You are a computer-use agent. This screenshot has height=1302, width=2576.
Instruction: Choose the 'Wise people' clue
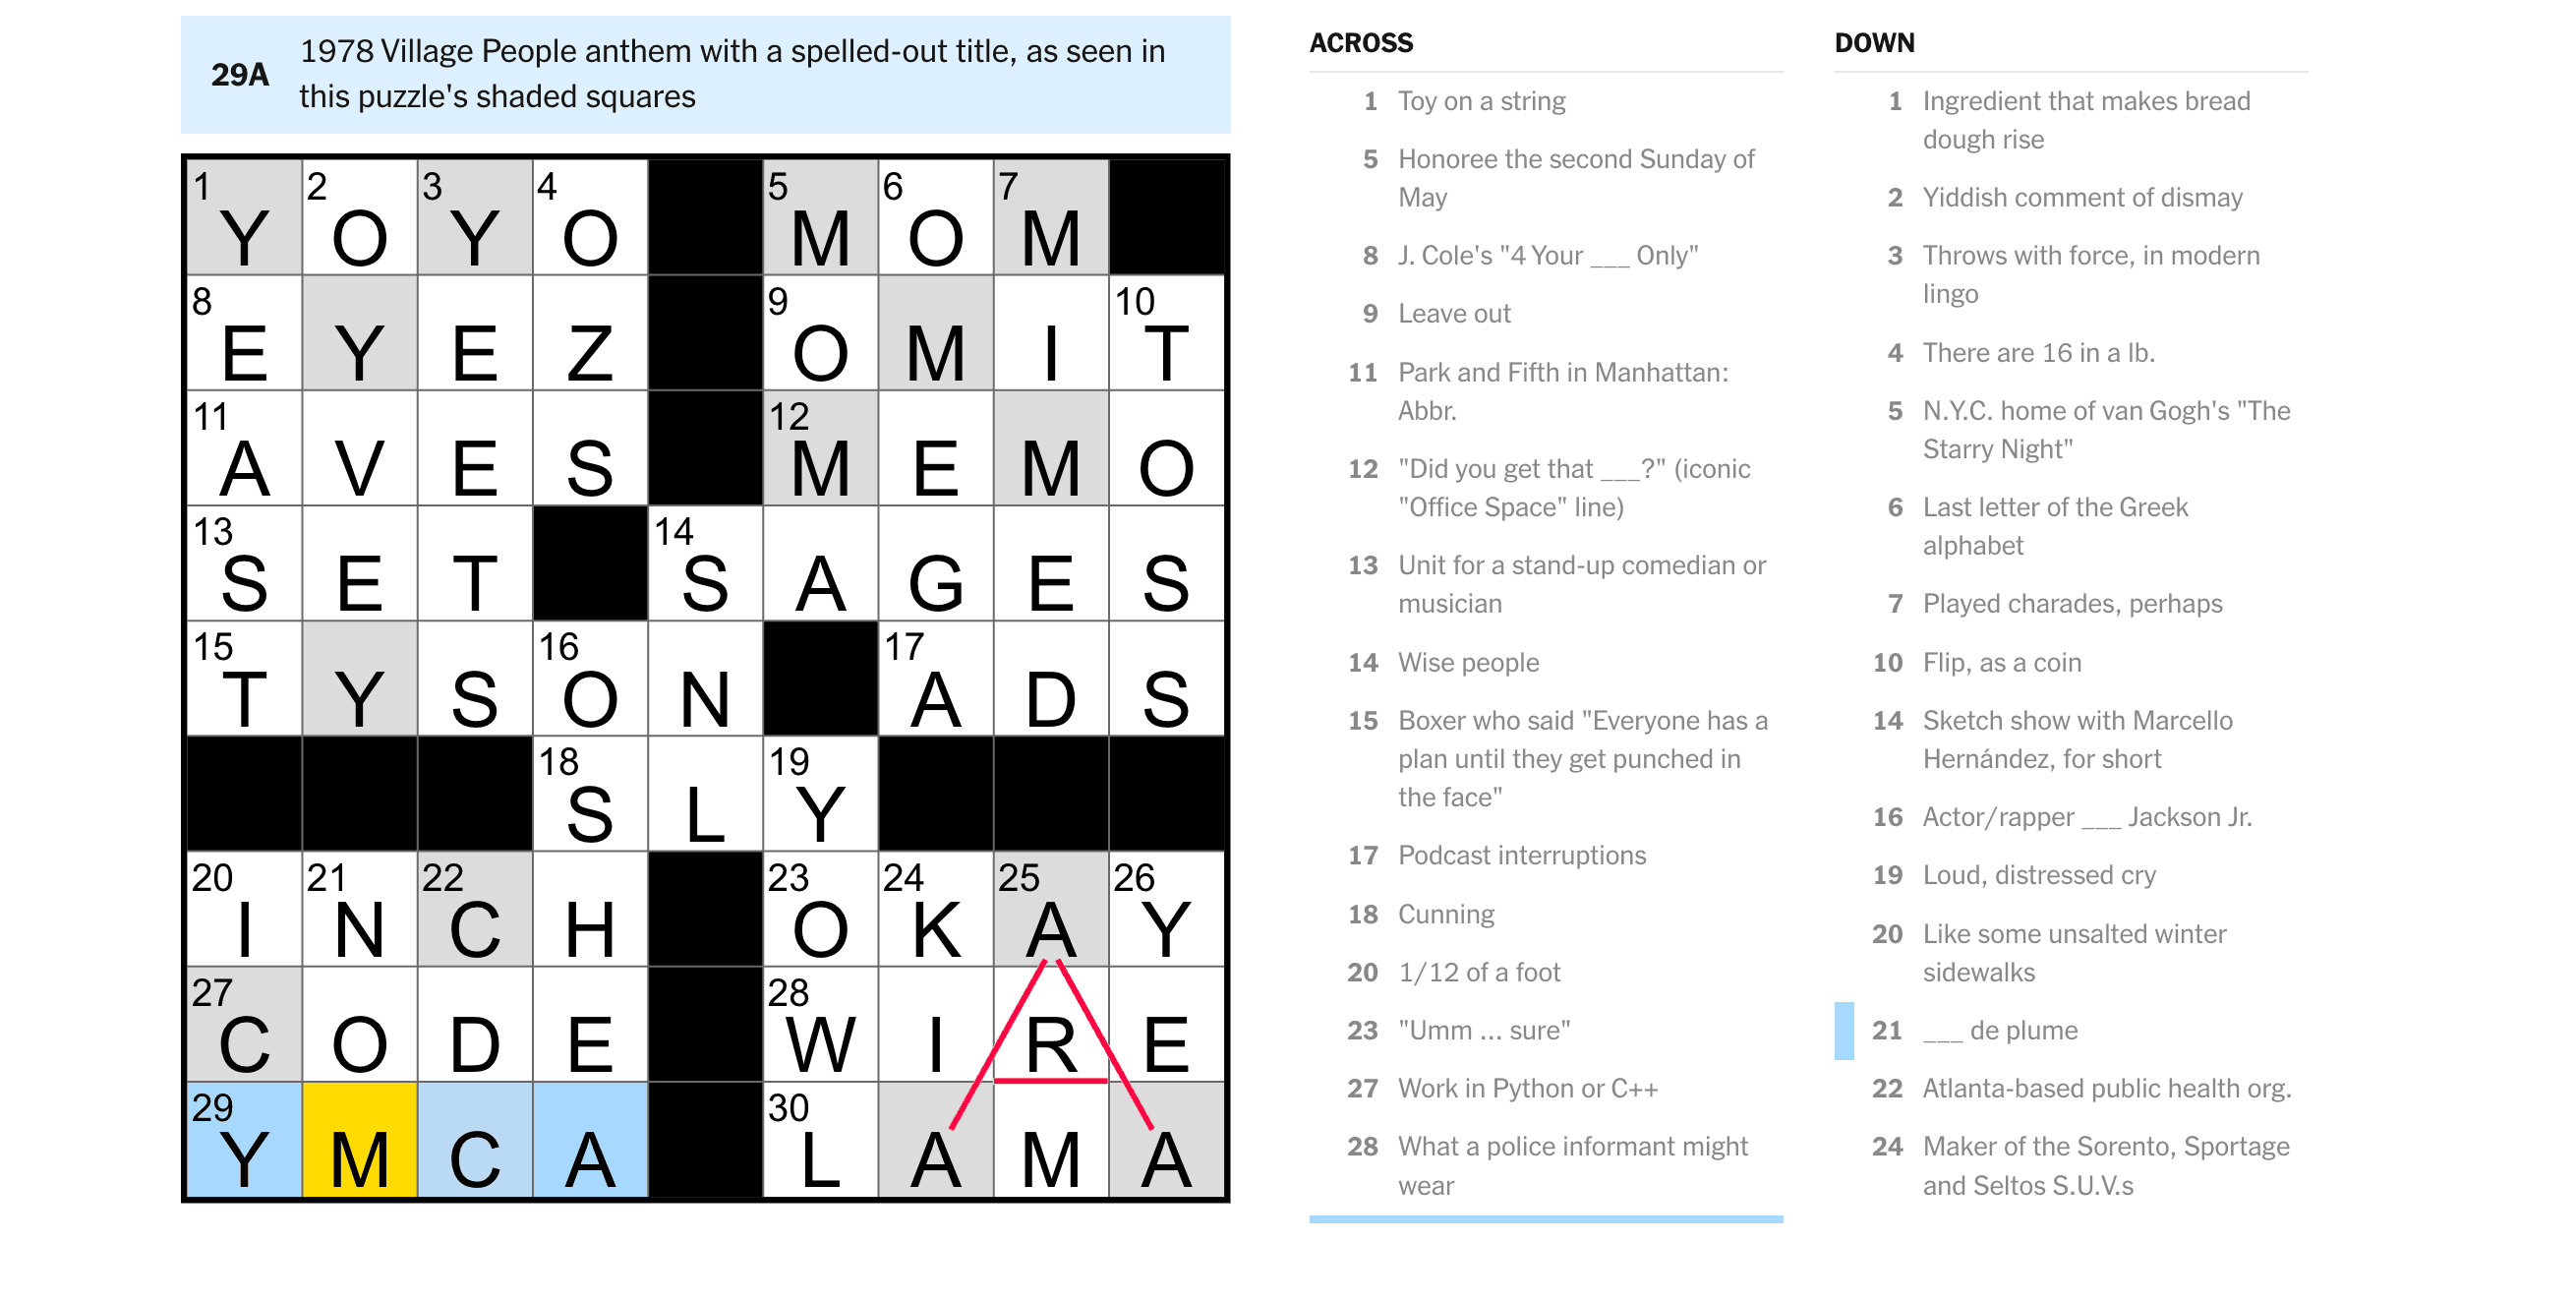[1468, 662]
